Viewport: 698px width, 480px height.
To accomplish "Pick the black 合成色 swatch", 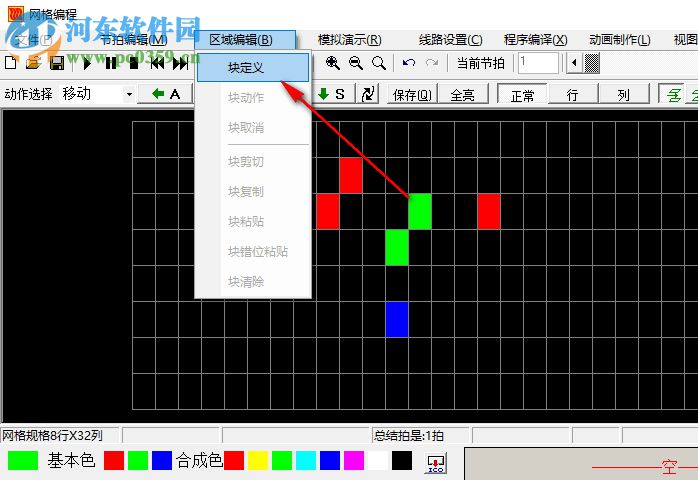I will click(402, 460).
